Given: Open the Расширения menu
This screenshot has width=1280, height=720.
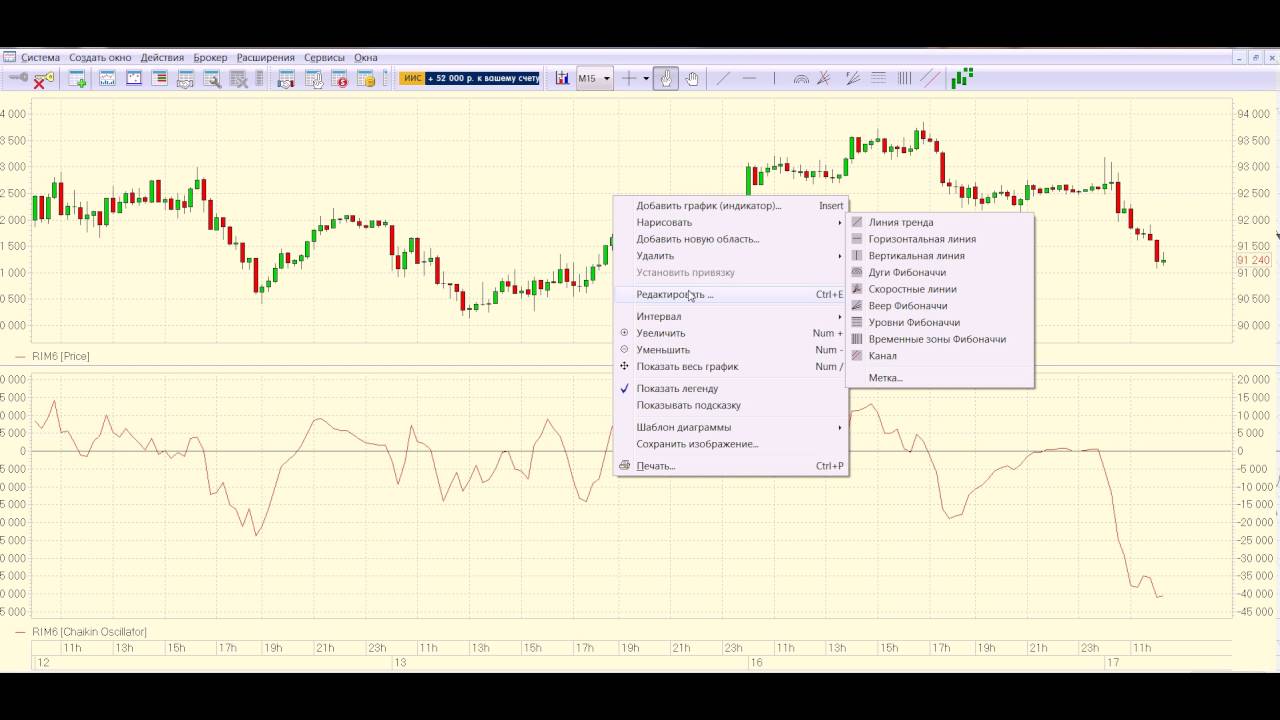Looking at the screenshot, I should click(265, 58).
